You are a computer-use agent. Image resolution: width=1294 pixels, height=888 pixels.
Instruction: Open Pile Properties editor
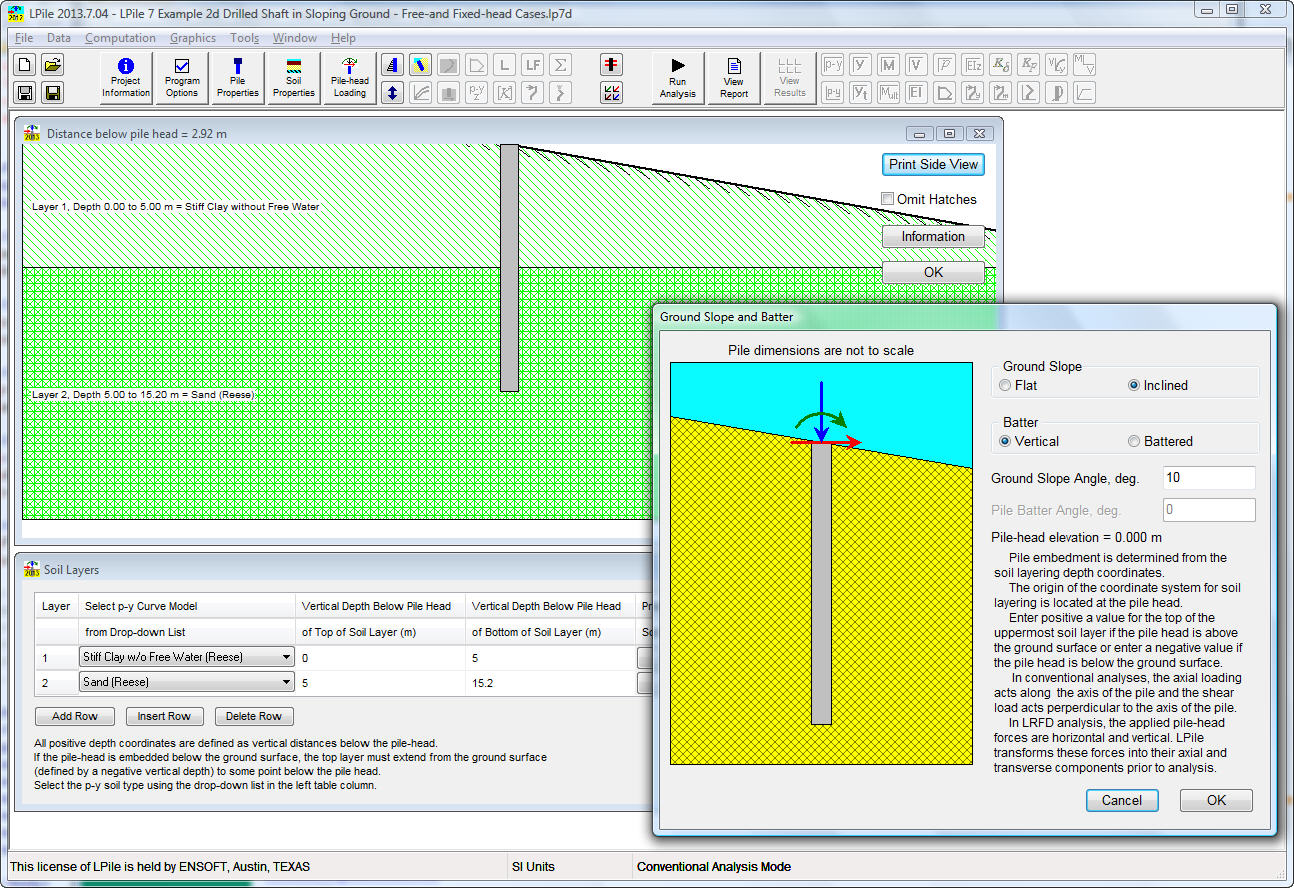click(238, 78)
